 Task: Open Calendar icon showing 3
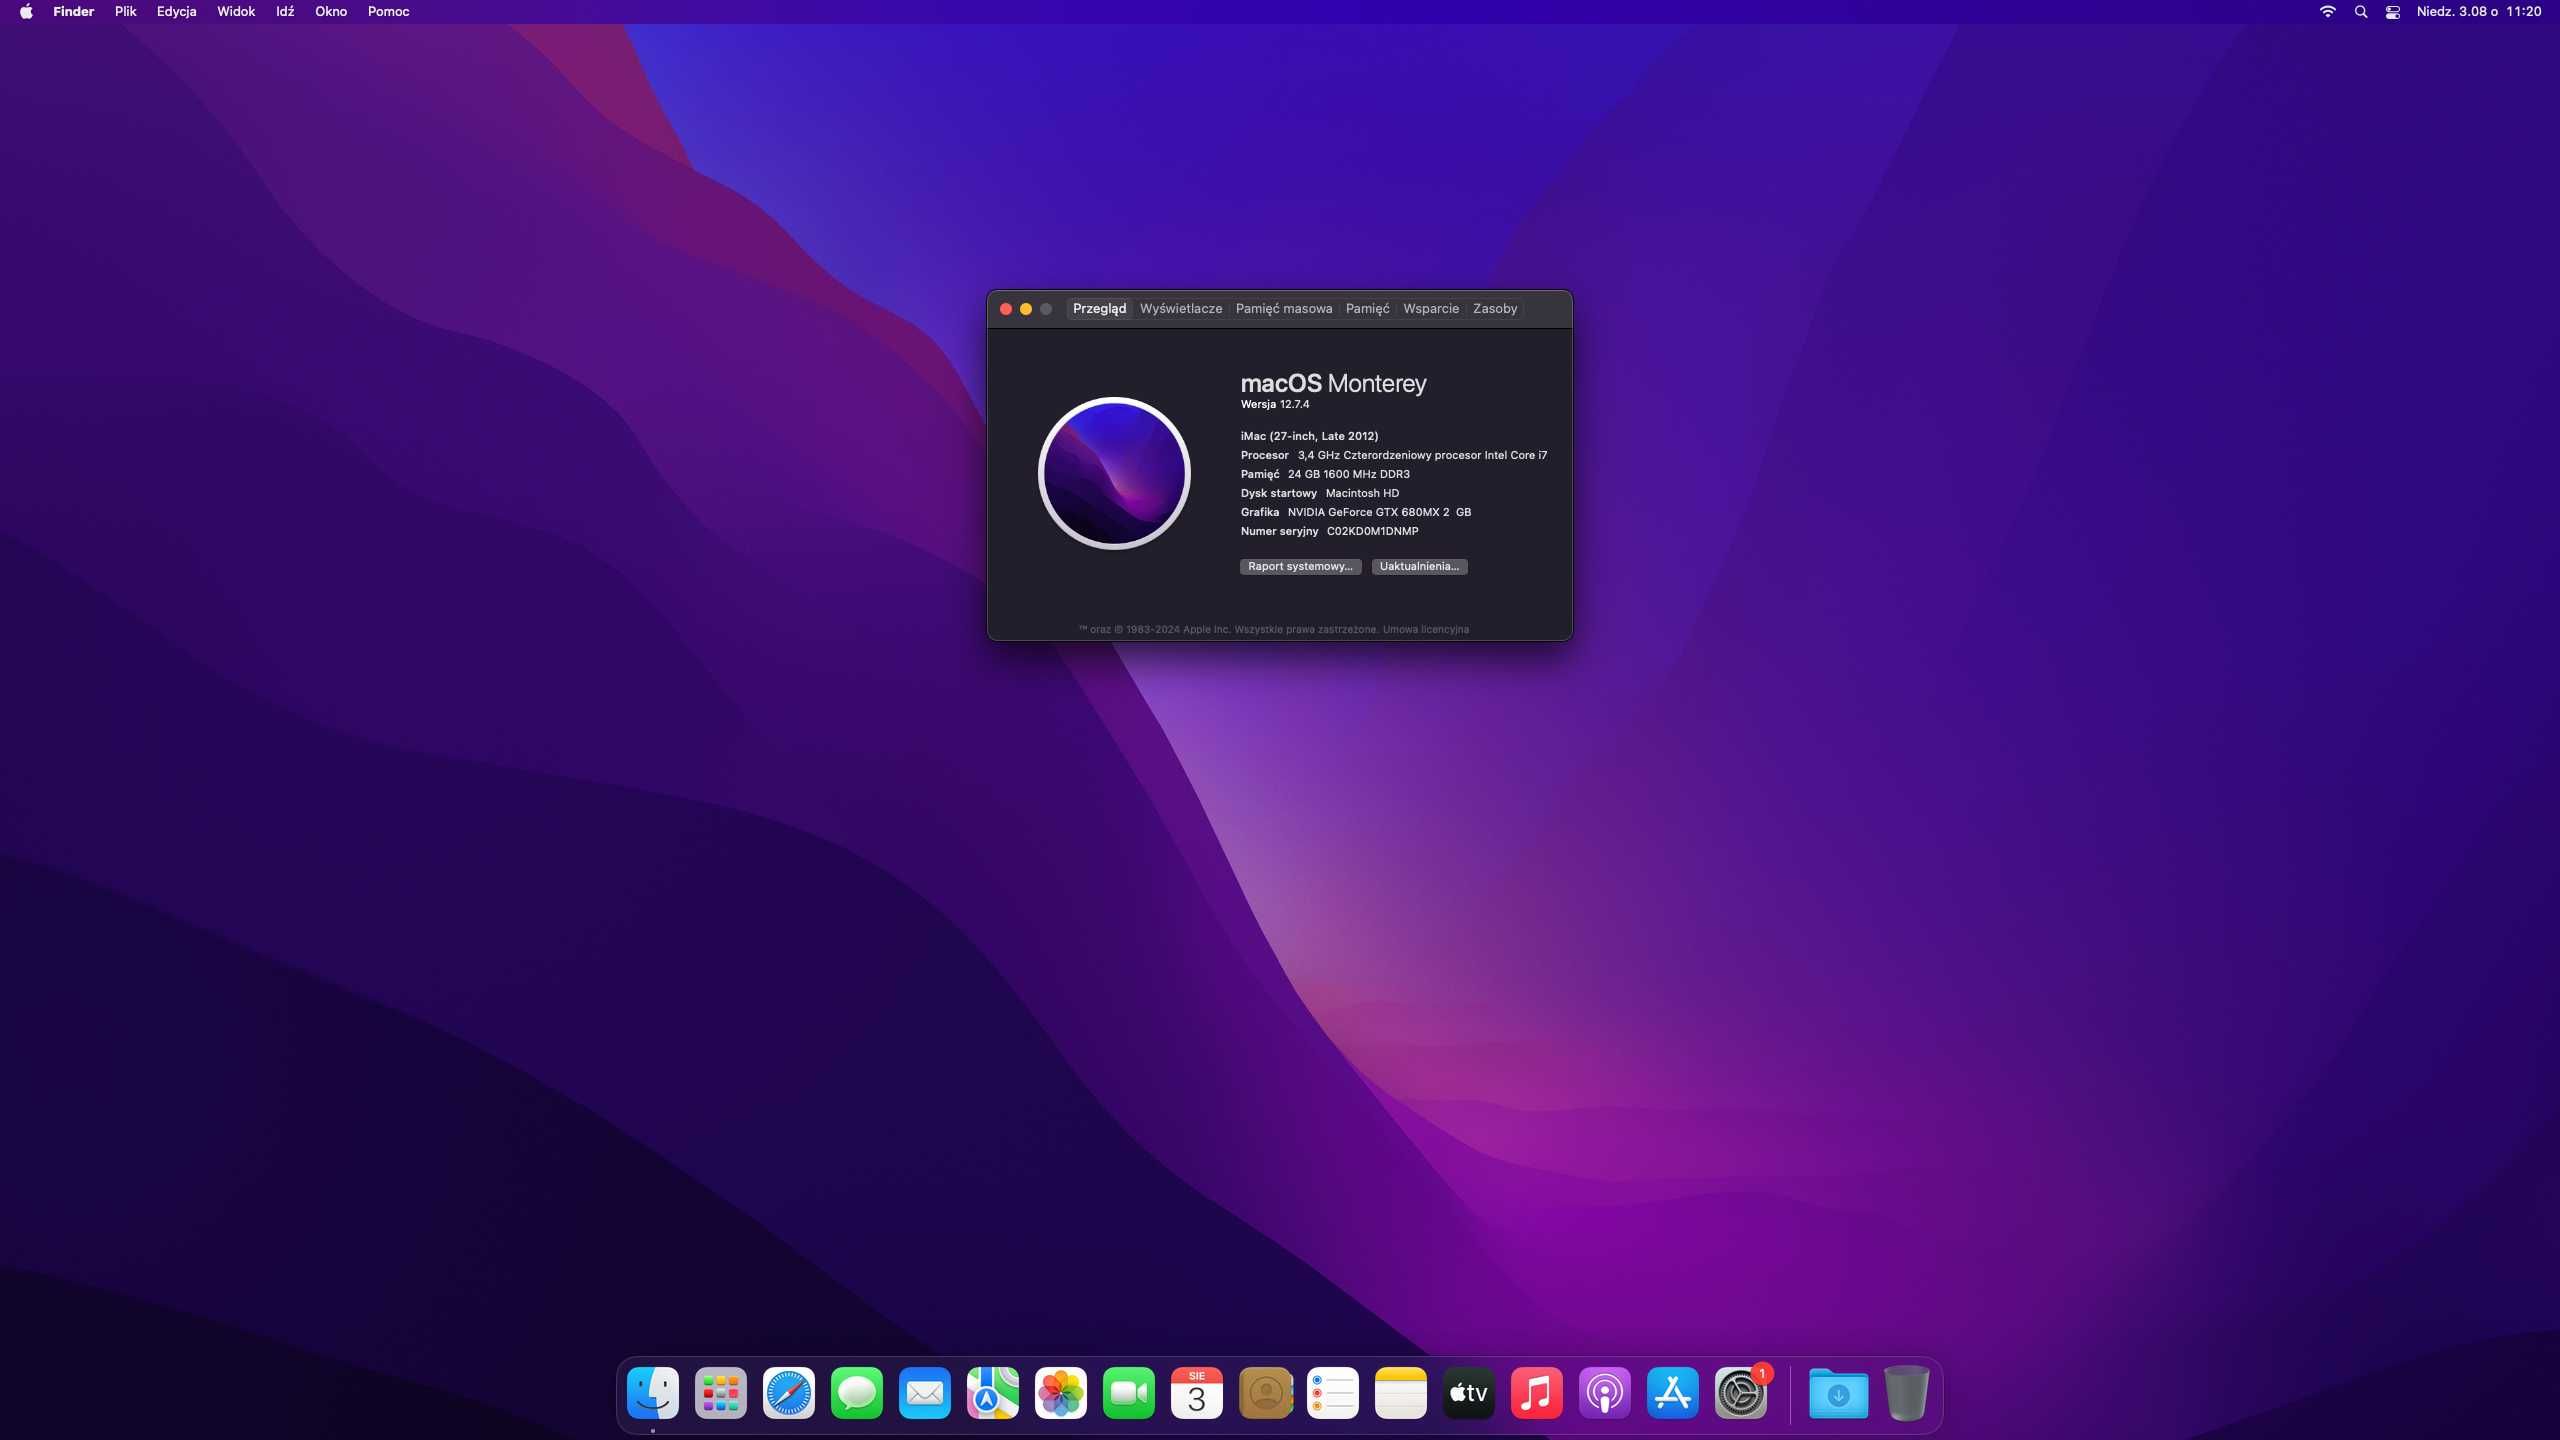pyautogui.click(x=1197, y=1393)
